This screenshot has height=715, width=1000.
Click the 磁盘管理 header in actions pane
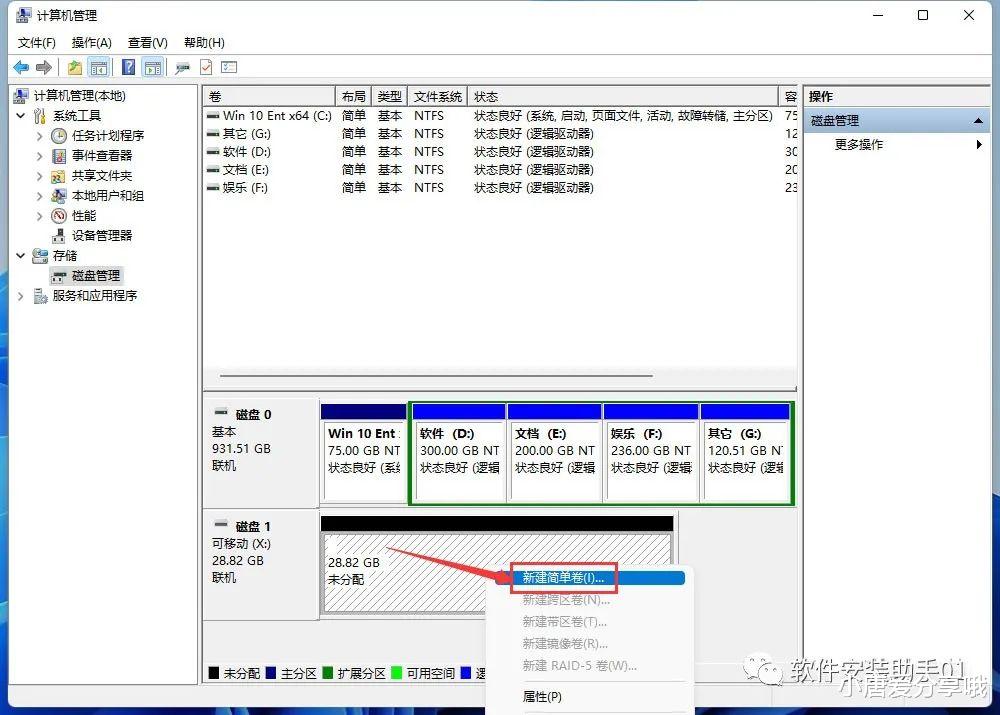coord(897,121)
